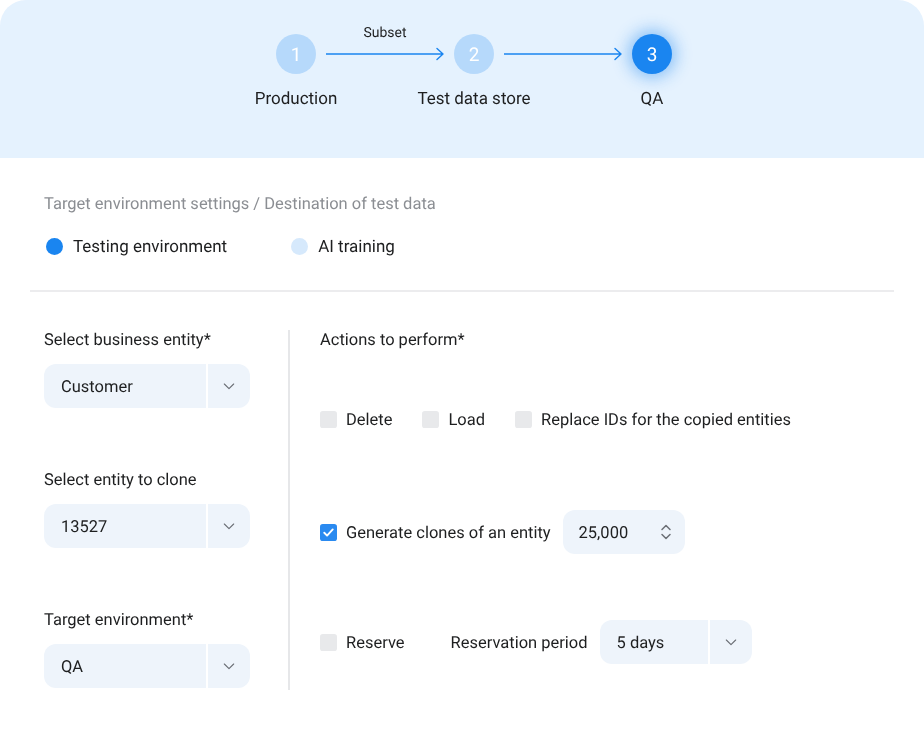Expand the entity to clone dropdown arrow
This screenshot has height=750, width=924.
(229, 526)
